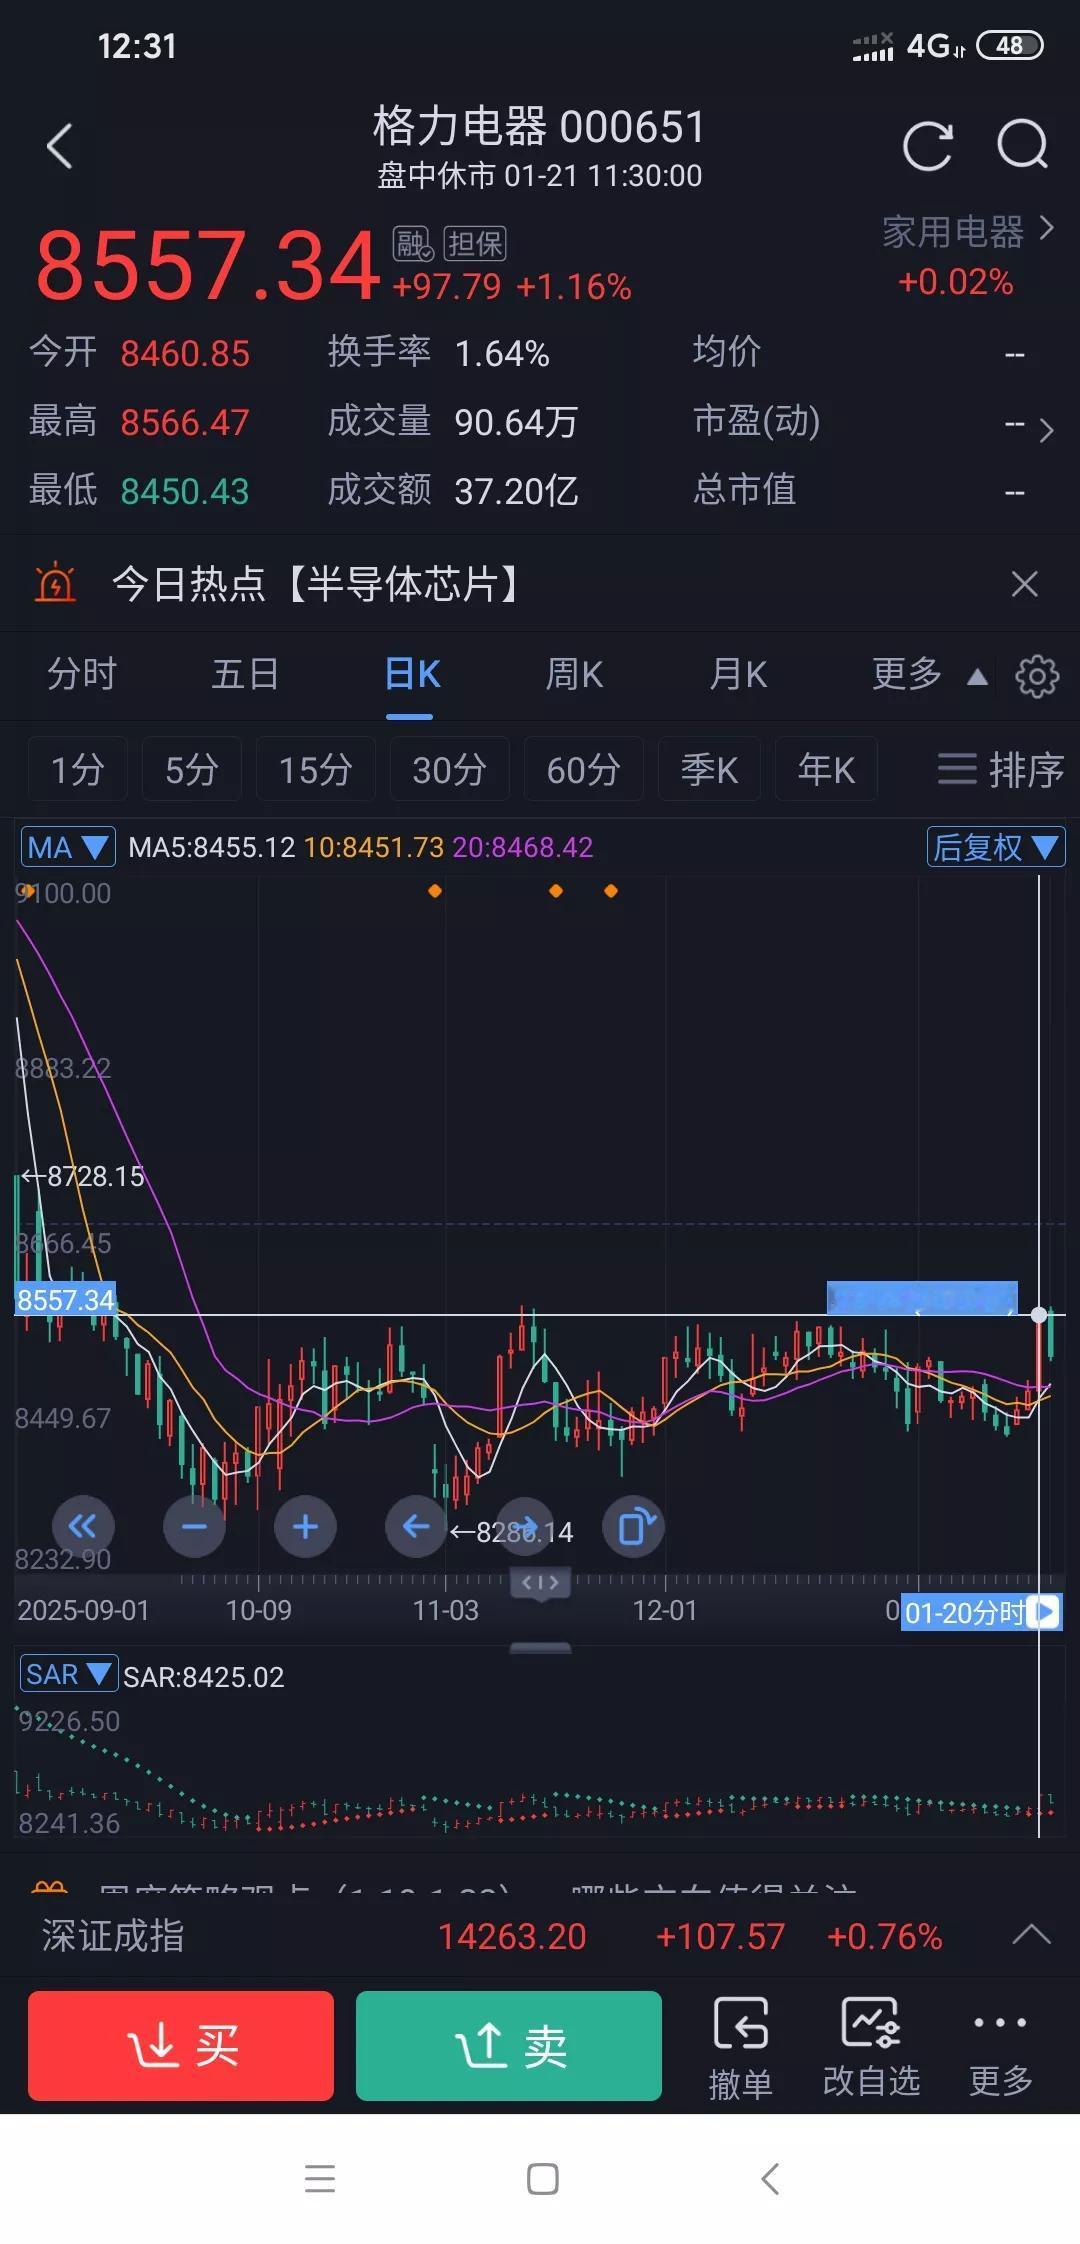1080x2244 pixels.
Task: Tap the 融 margin trading badge
Action: (x=412, y=243)
